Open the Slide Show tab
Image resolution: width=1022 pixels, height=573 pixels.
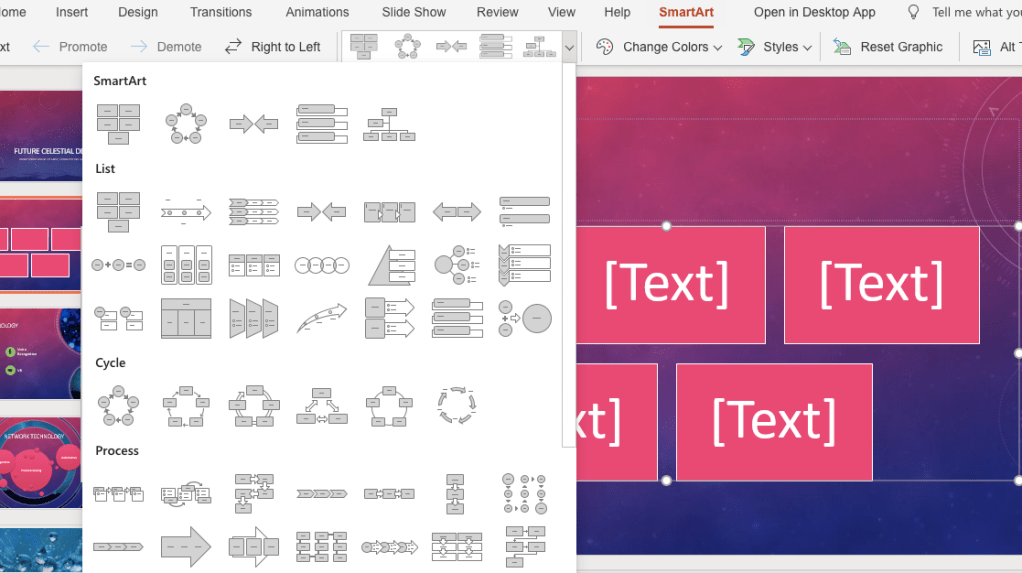413,12
